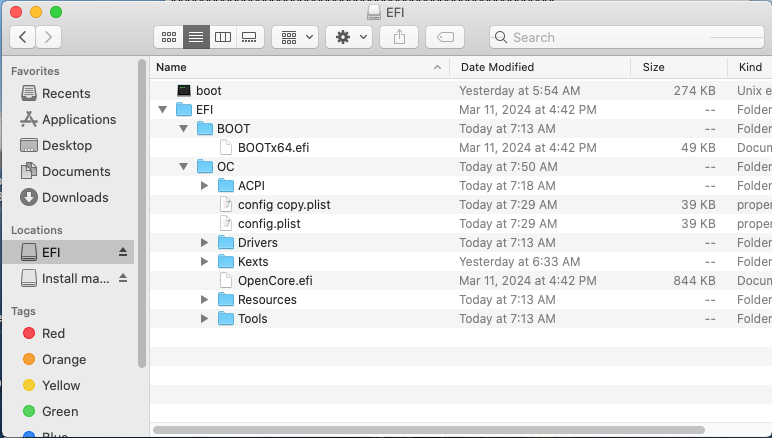Eject the Install macOS volume
Image resolution: width=772 pixels, height=438 pixels.
point(123,279)
